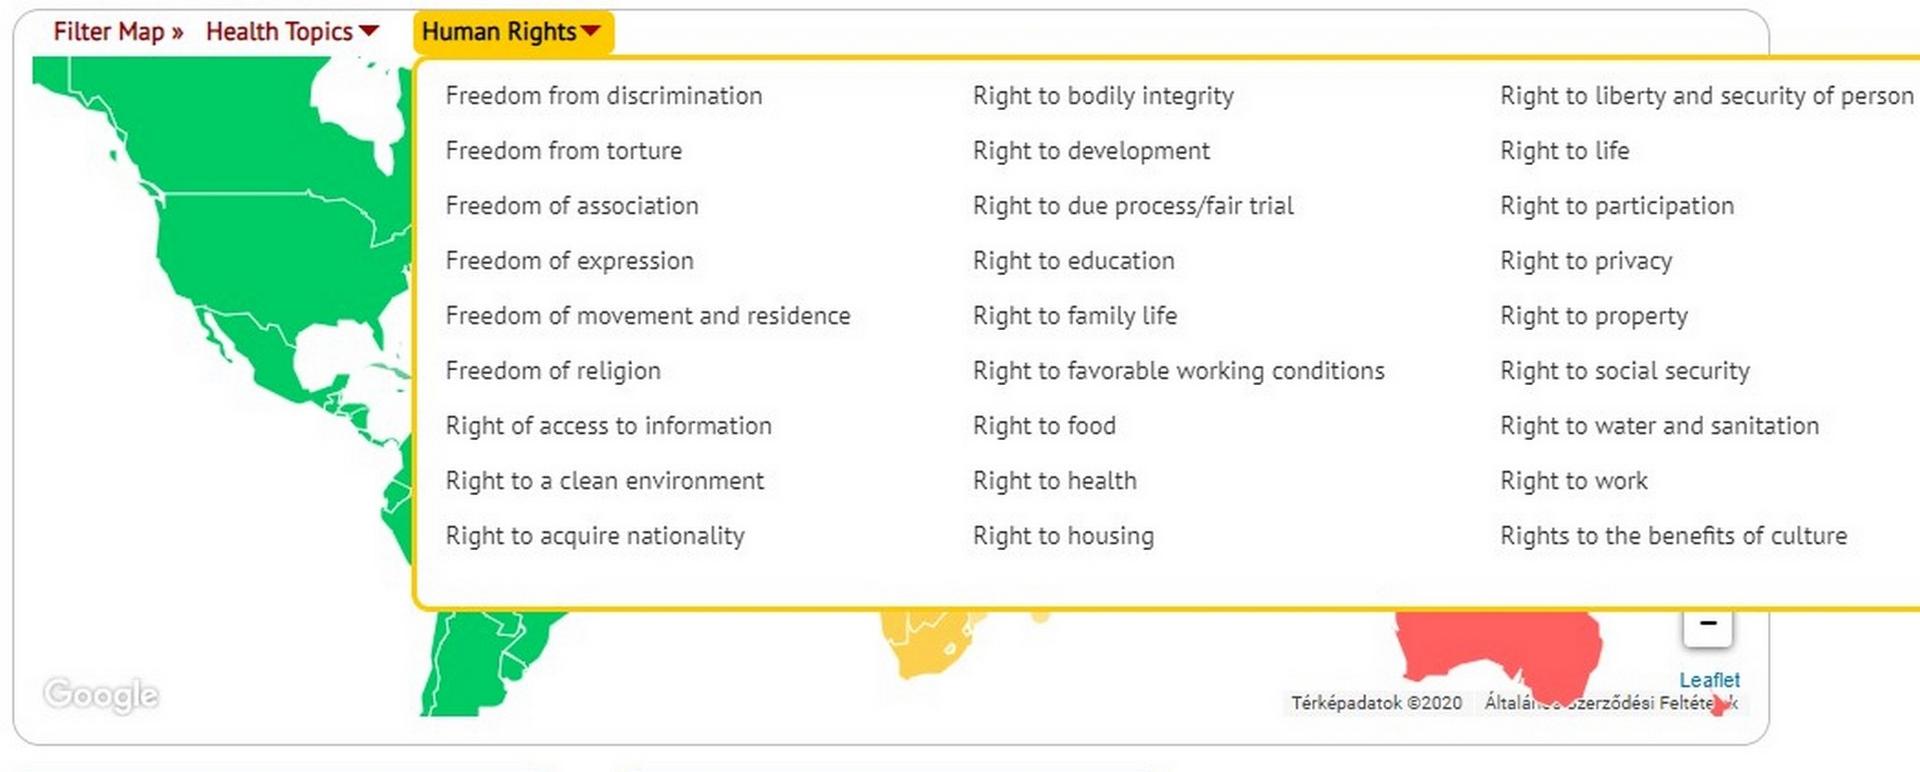Collapse the Human Rights dropdown
This screenshot has height=772, width=1920.
point(511,32)
